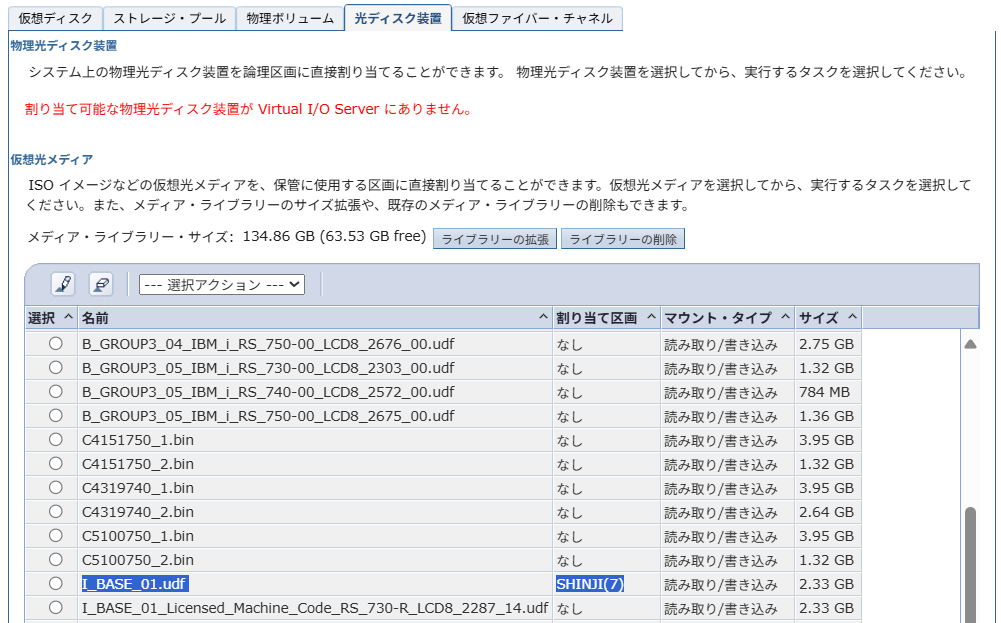
Task: Click the C4151750_2.bin file name
Action: pos(138,464)
